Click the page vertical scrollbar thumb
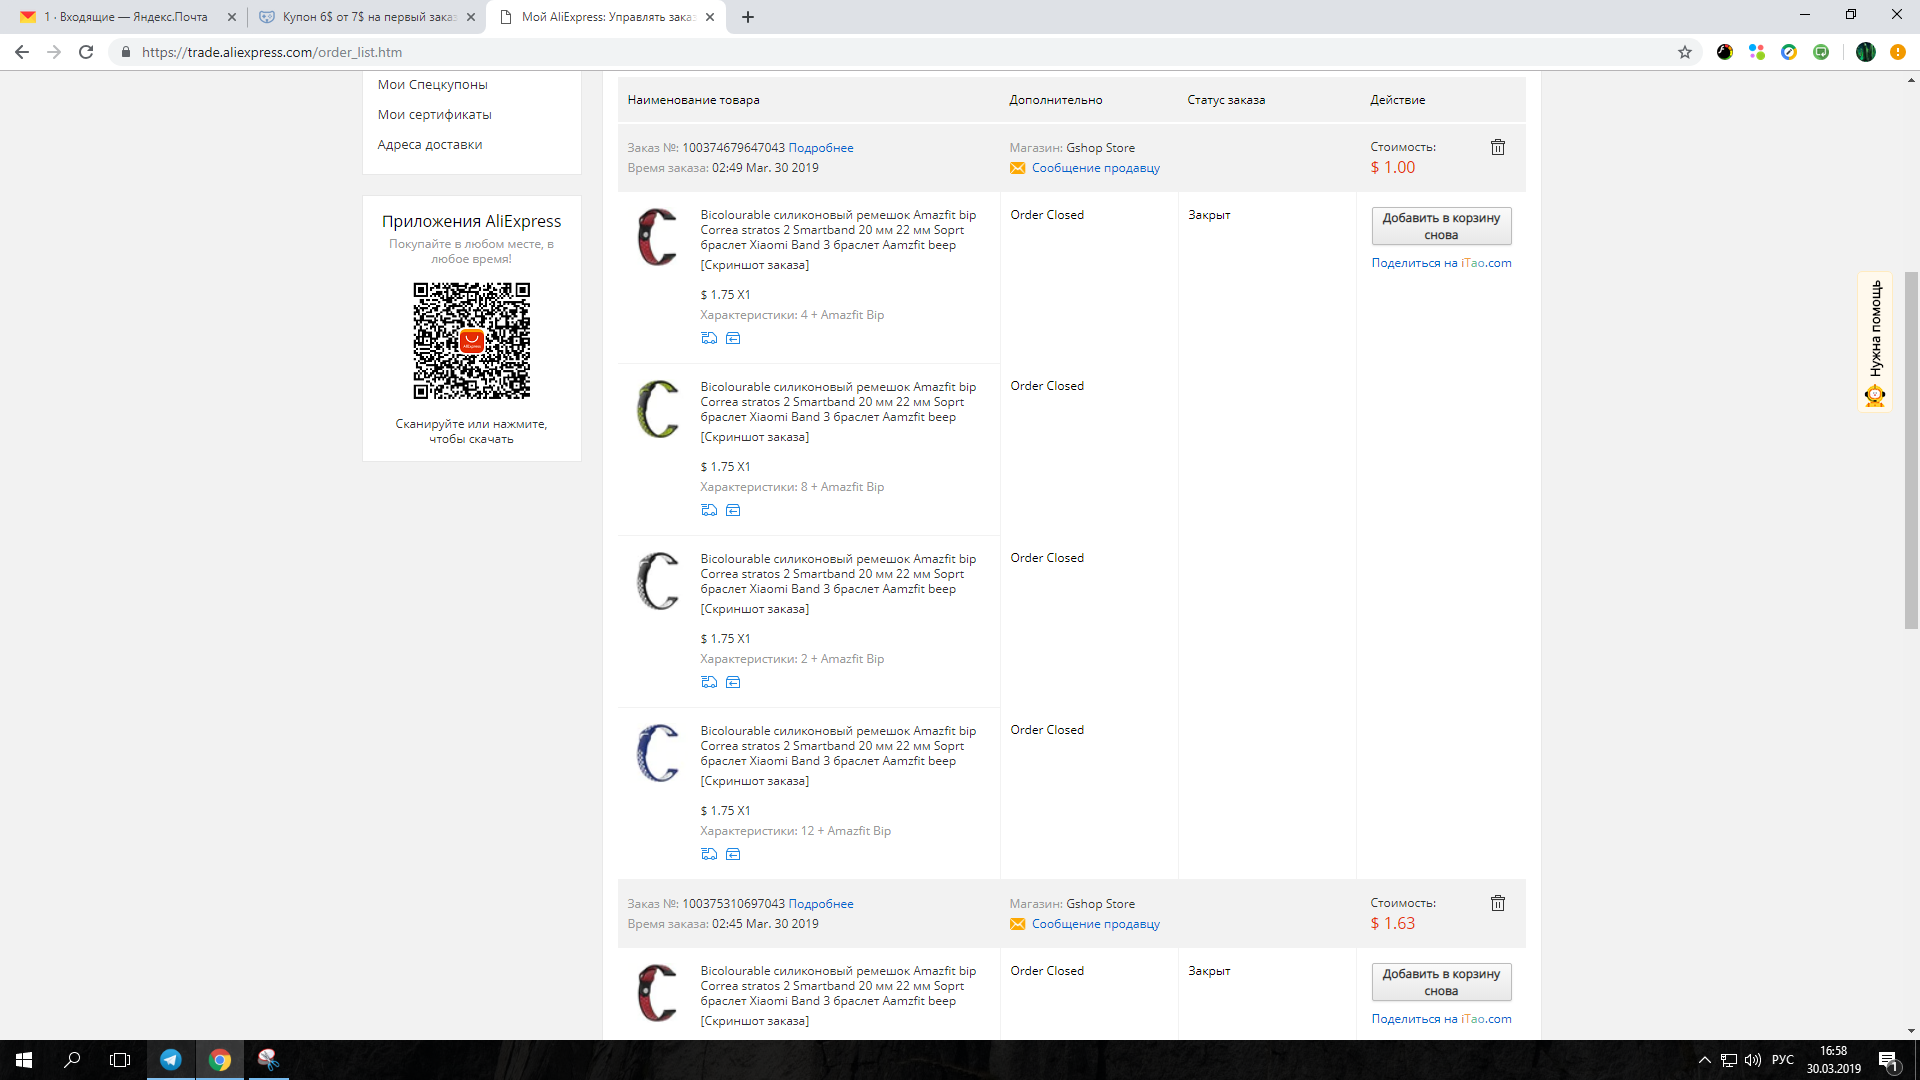Screen dimensions: 1920x1080 tap(1911, 450)
